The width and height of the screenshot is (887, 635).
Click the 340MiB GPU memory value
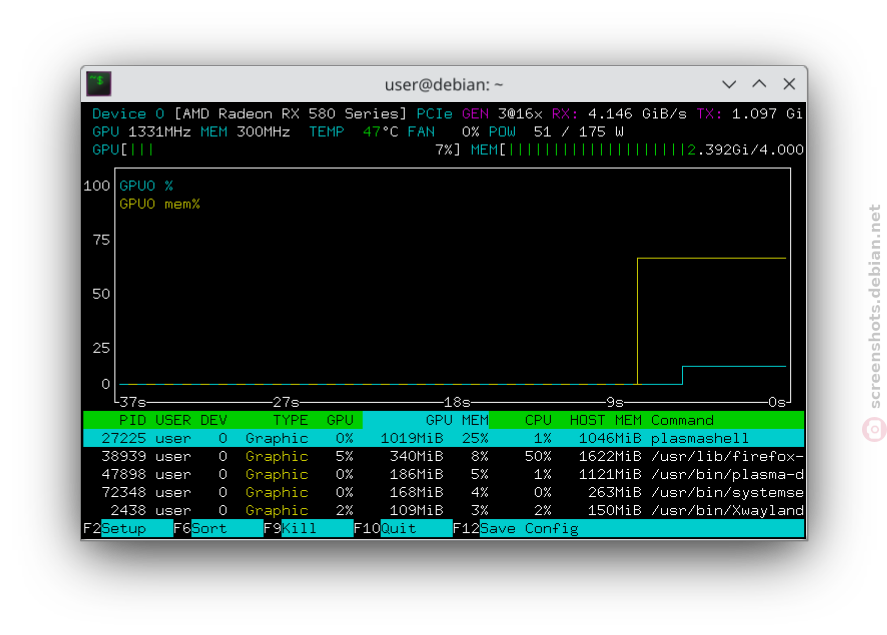(416, 456)
